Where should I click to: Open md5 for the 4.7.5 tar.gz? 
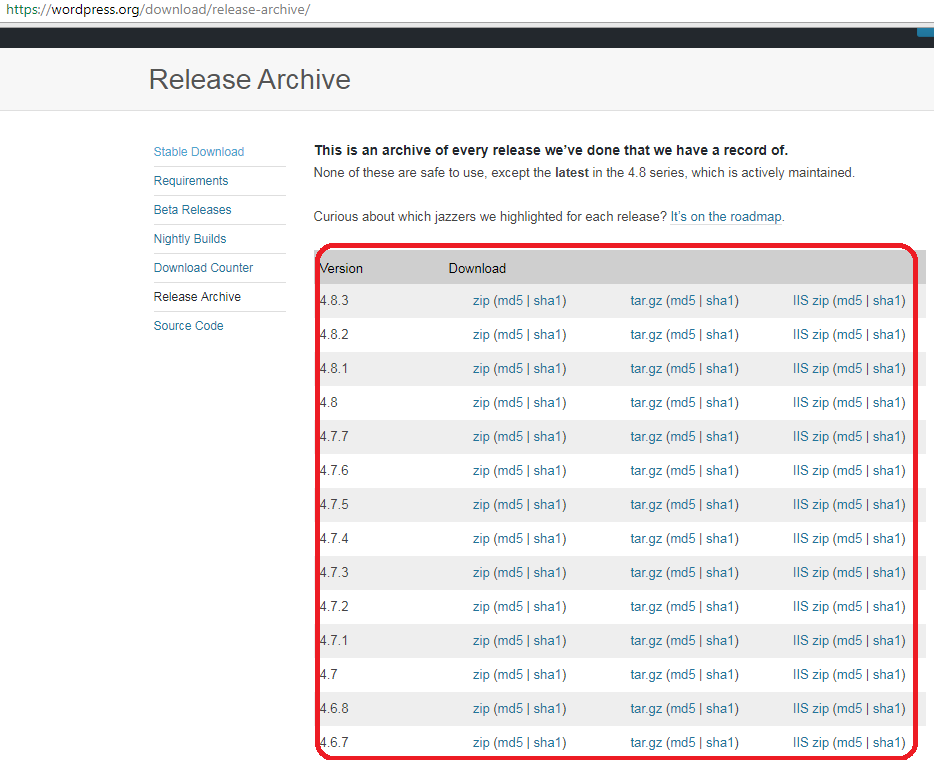(682, 505)
